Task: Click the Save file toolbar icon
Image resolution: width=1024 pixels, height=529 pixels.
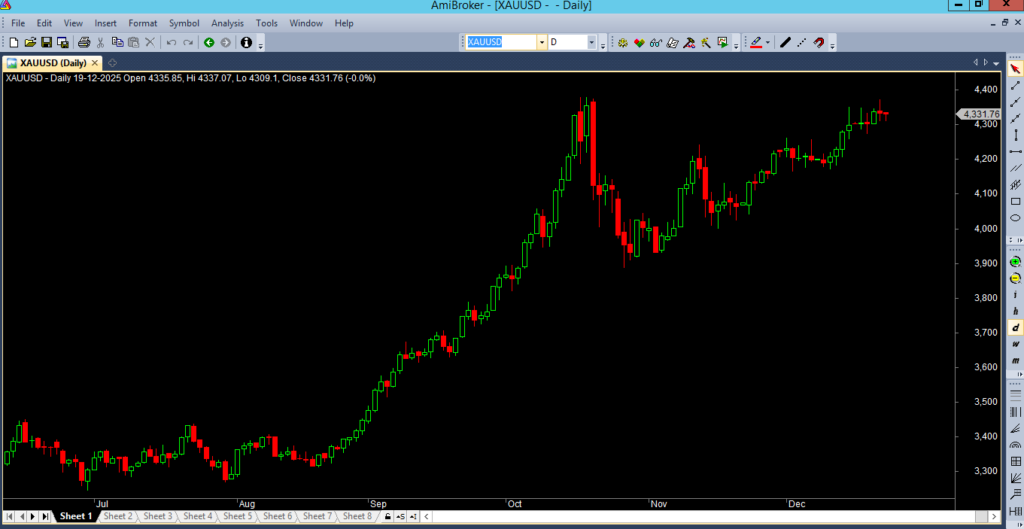Action: (47, 42)
